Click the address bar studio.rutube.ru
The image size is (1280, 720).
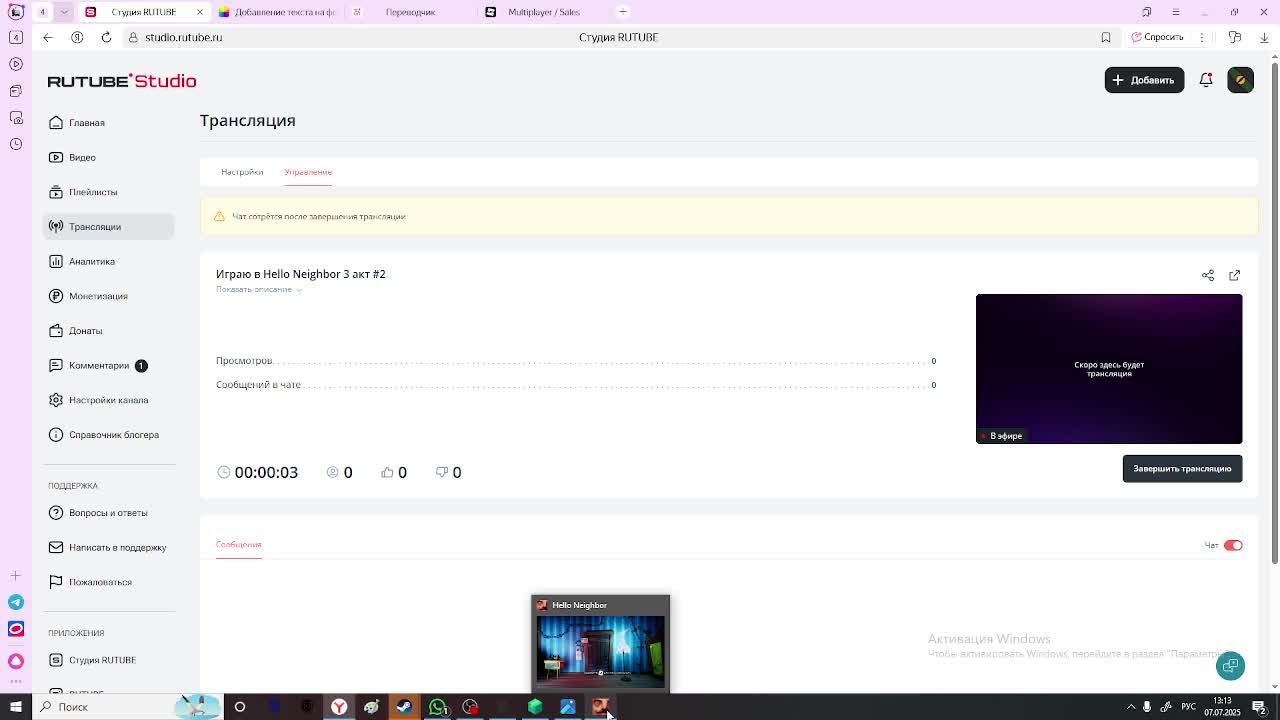(183, 37)
